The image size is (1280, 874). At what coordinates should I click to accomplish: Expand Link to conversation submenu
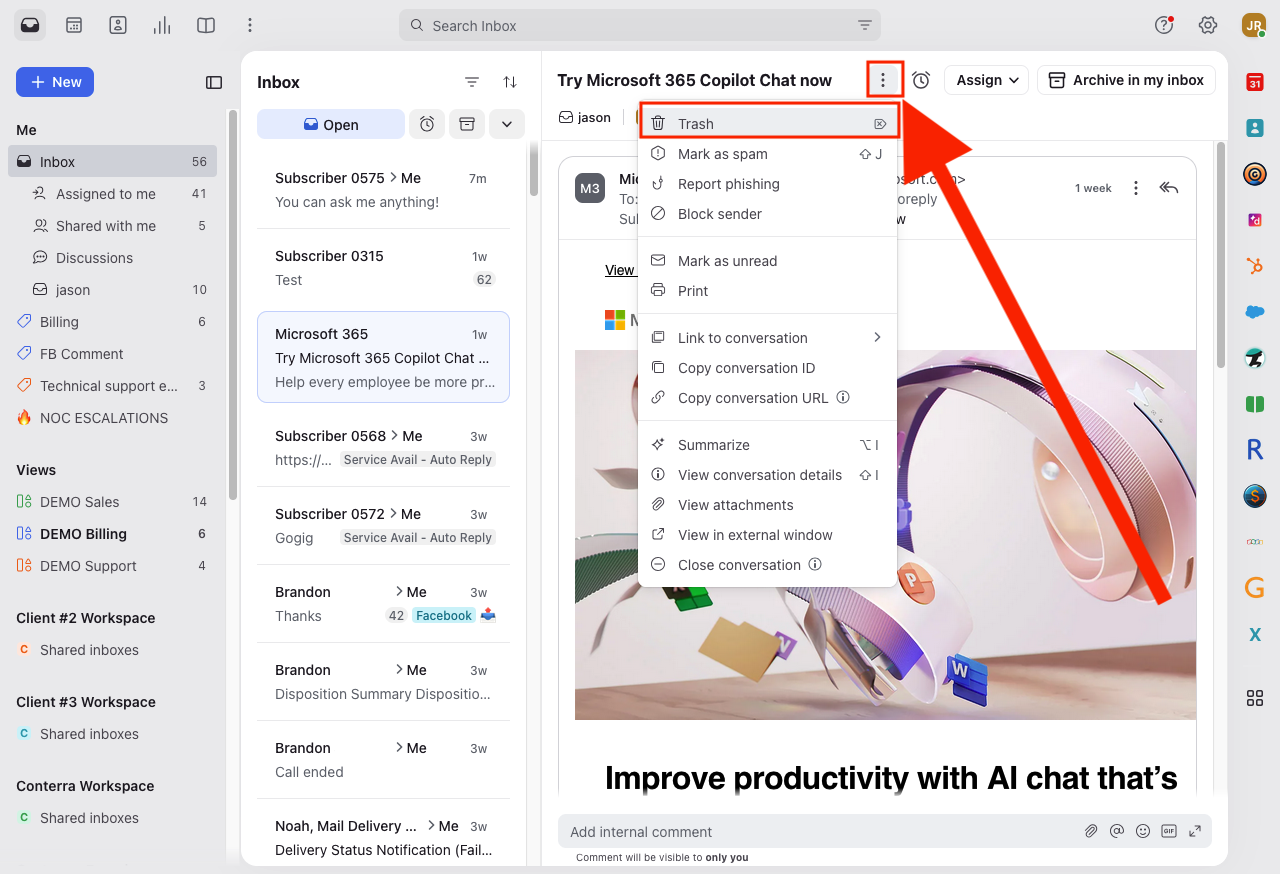click(x=768, y=338)
